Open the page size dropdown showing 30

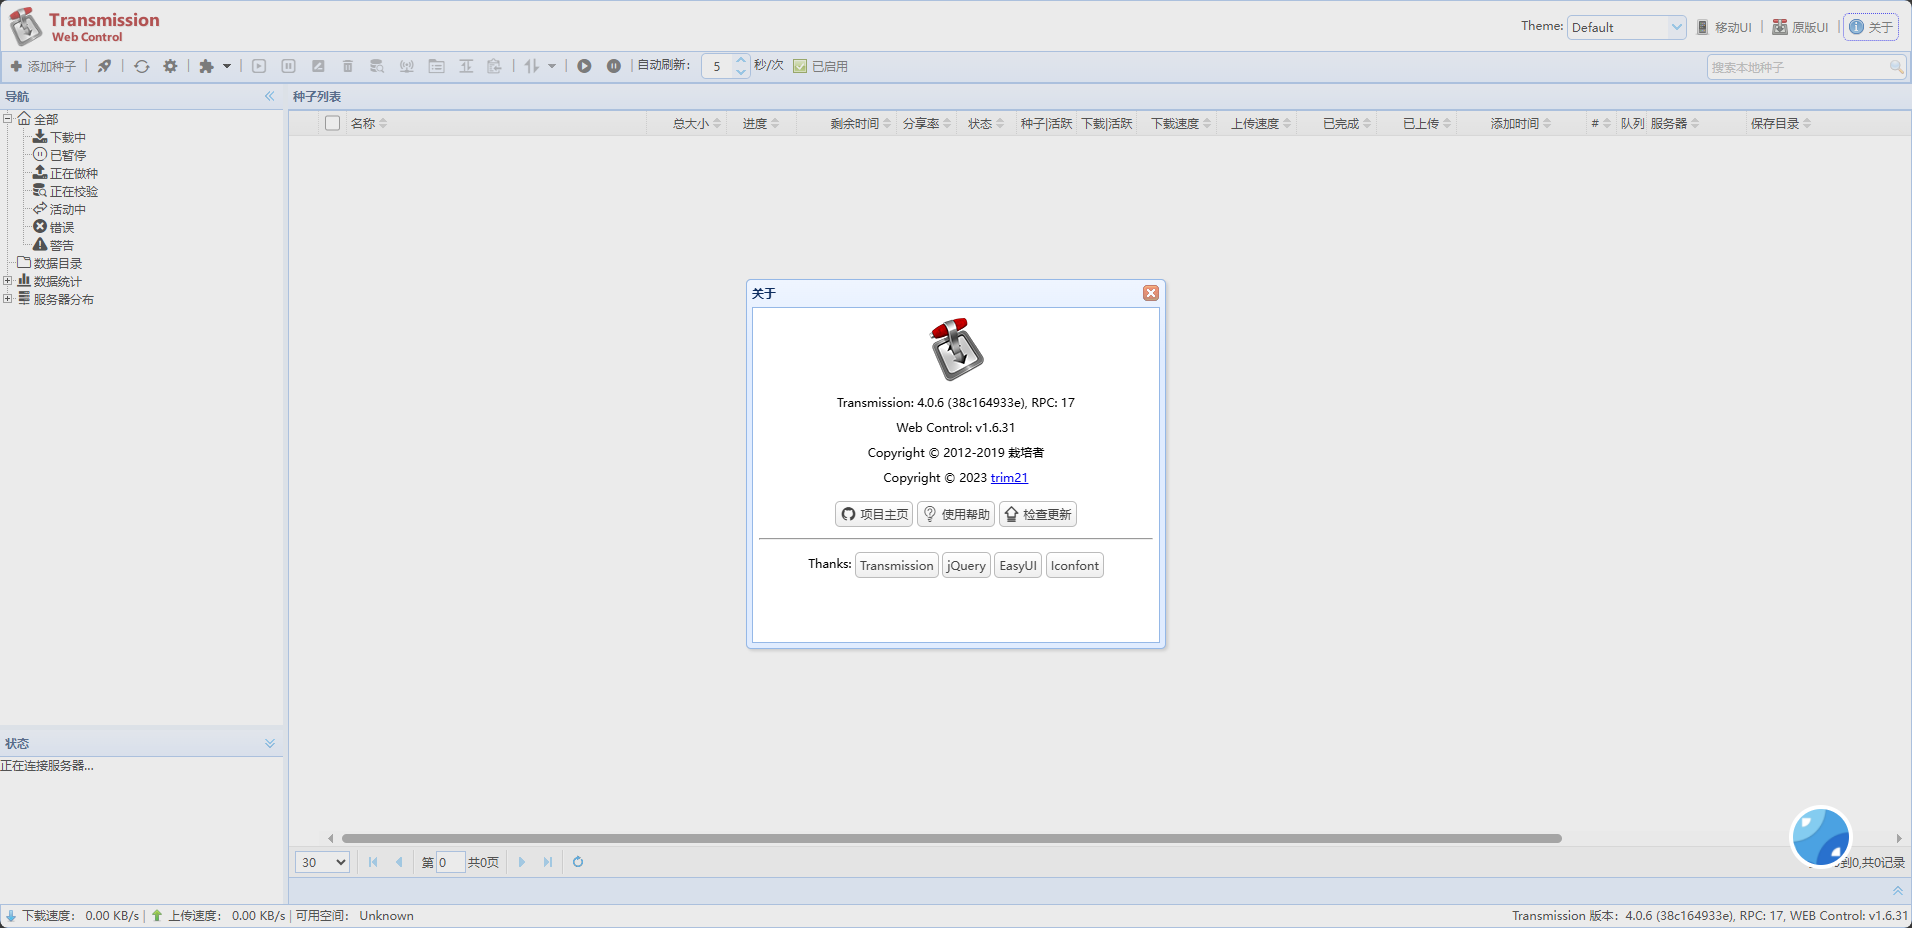click(x=322, y=862)
